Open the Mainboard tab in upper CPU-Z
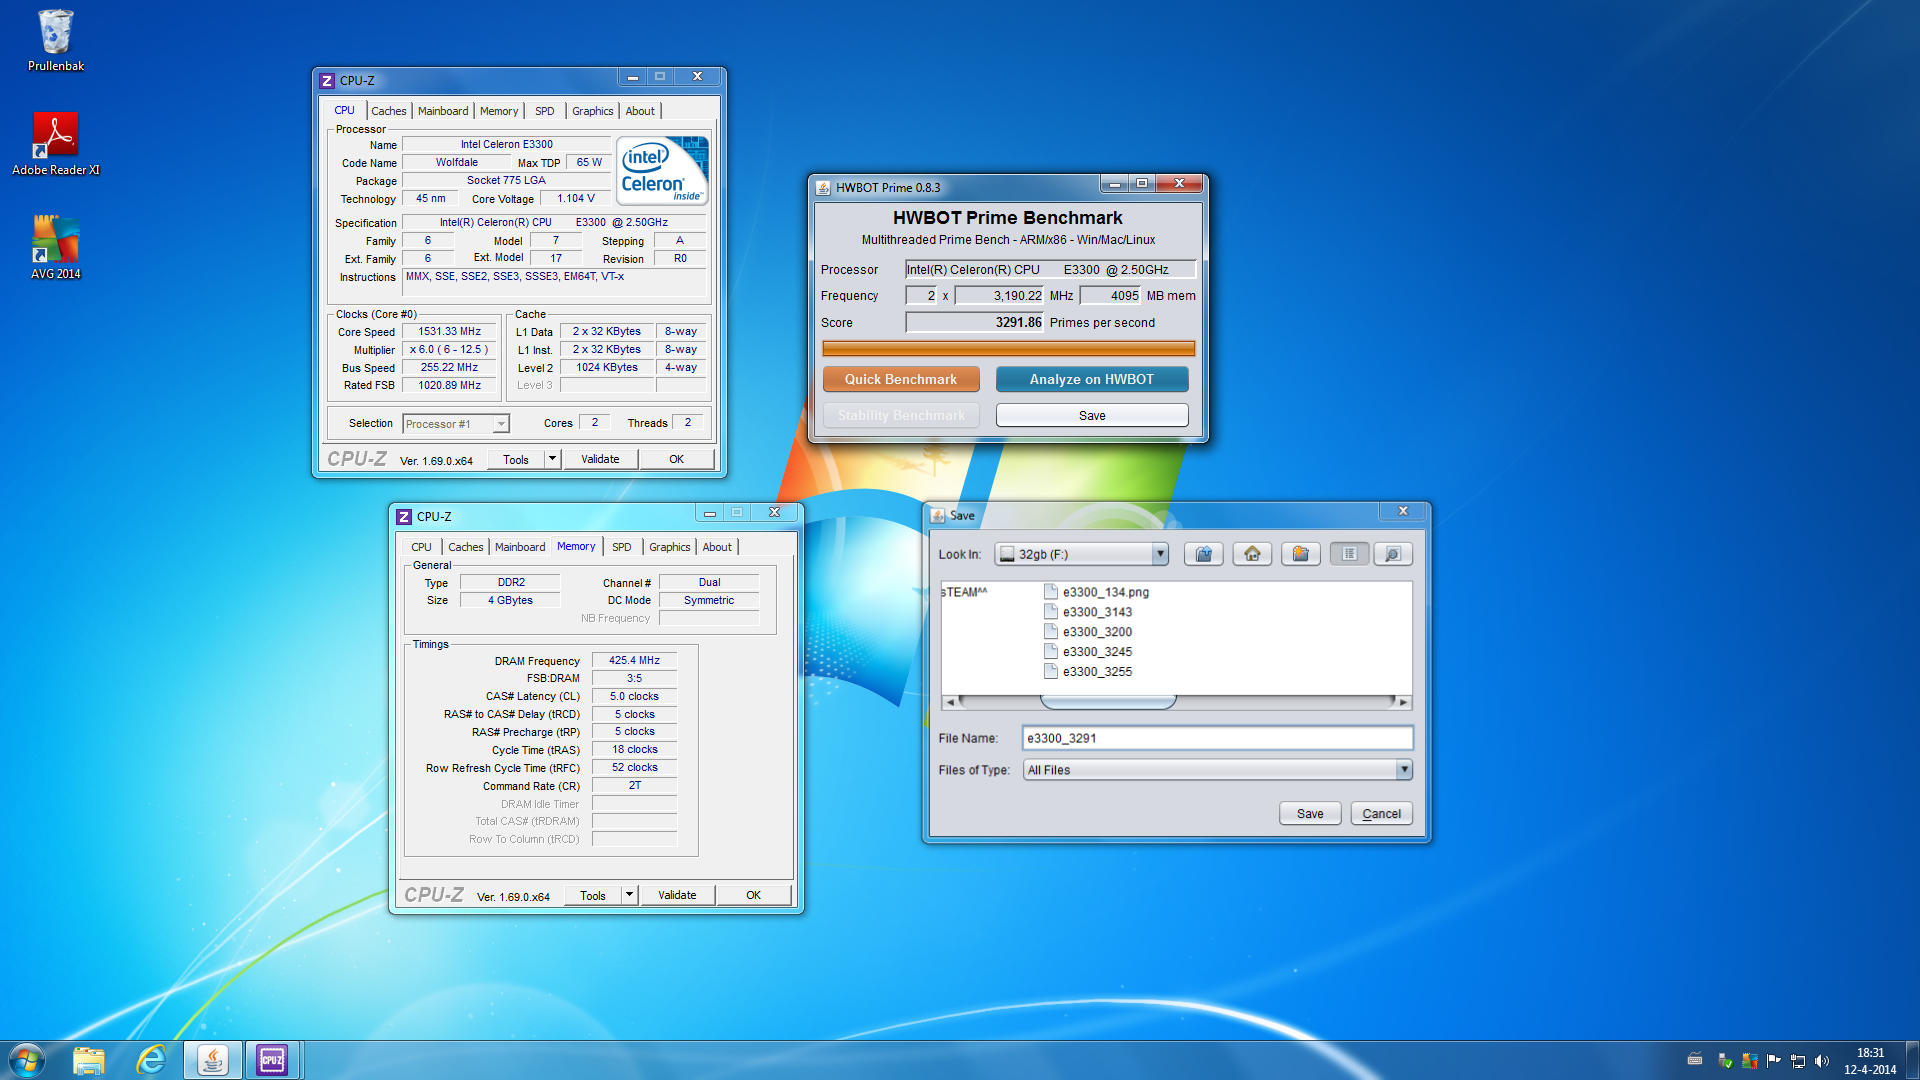This screenshot has height=1080, width=1920. (x=443, y=111)
